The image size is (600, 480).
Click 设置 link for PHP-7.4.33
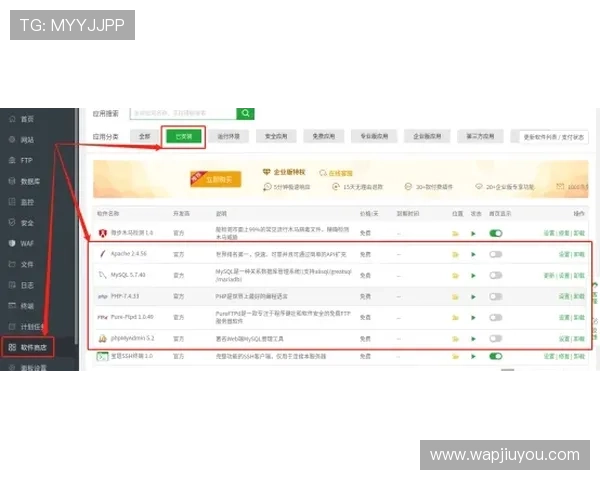click(x=564, y=296)
